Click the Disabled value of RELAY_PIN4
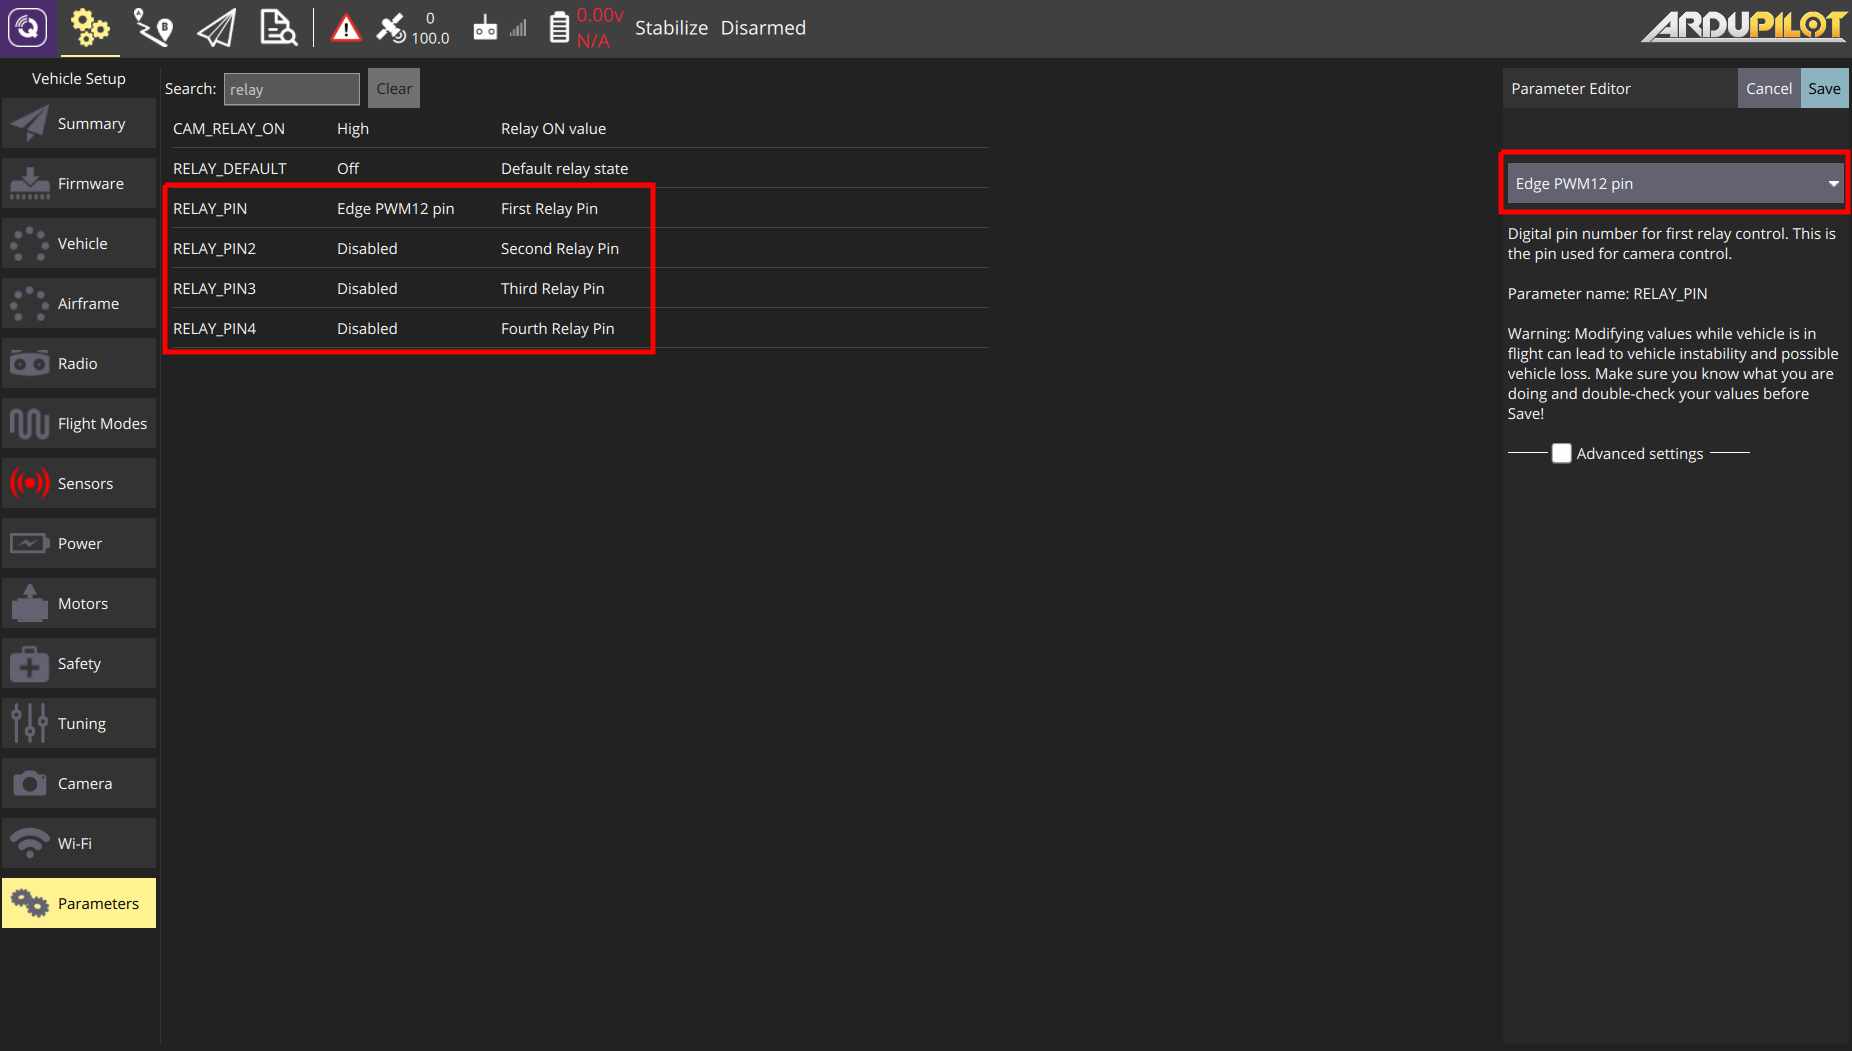This screenshot has height=1051, width=1852. [x=367, y=329]
